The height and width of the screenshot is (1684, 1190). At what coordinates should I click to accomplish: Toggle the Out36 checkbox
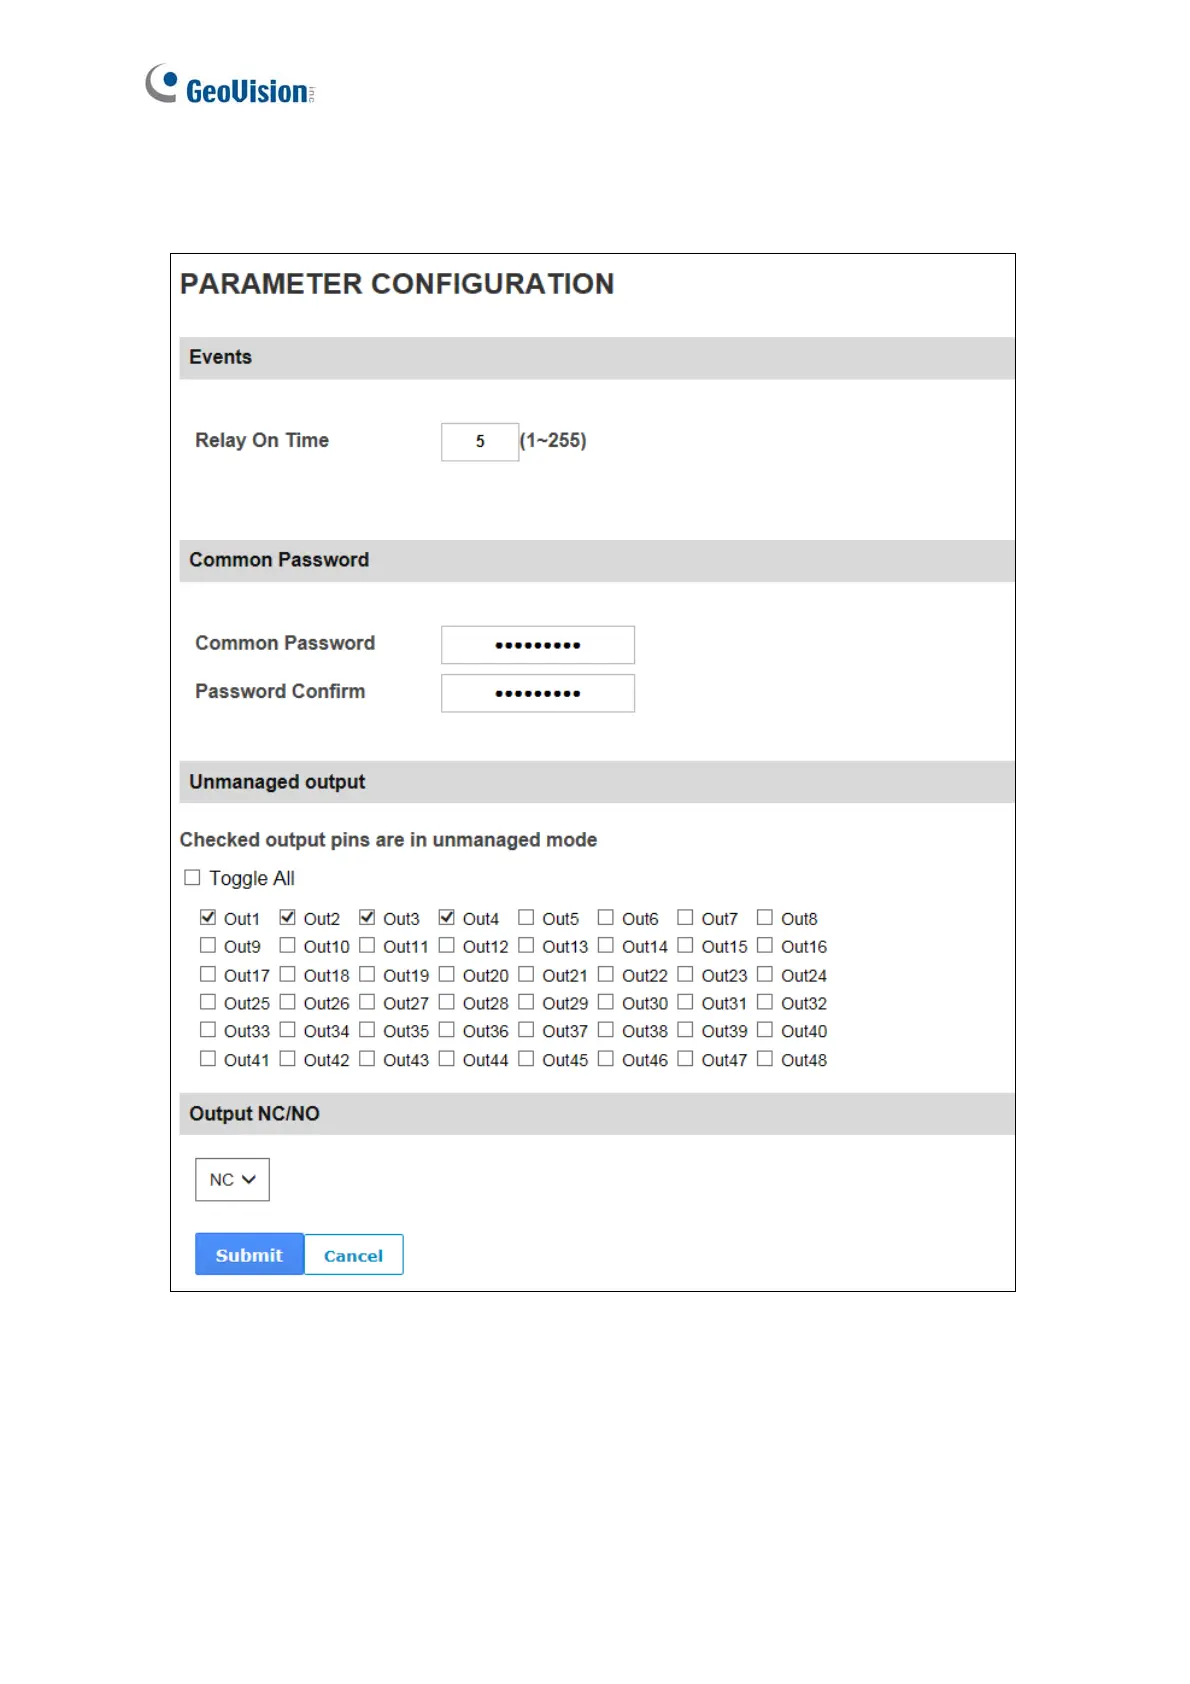click(x=447, y=1030)
